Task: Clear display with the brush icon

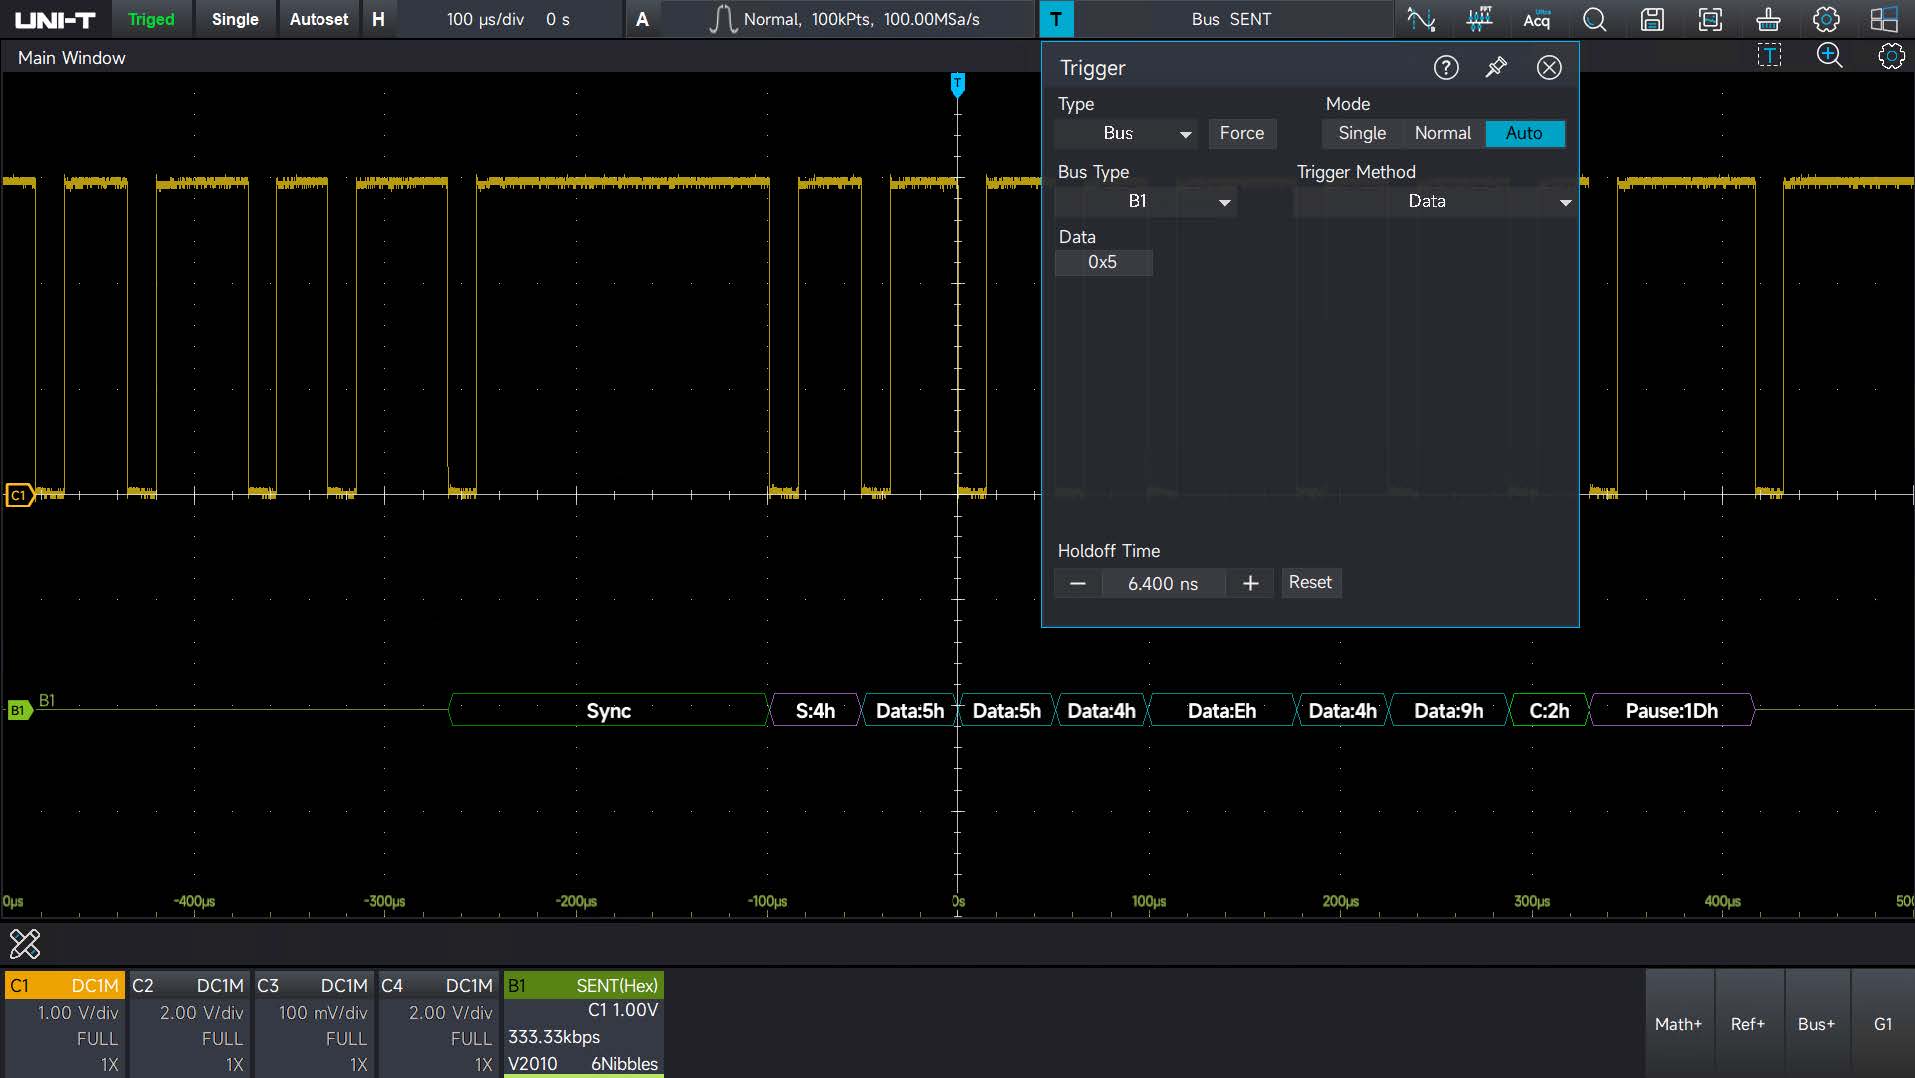Action: point(1768,19)
